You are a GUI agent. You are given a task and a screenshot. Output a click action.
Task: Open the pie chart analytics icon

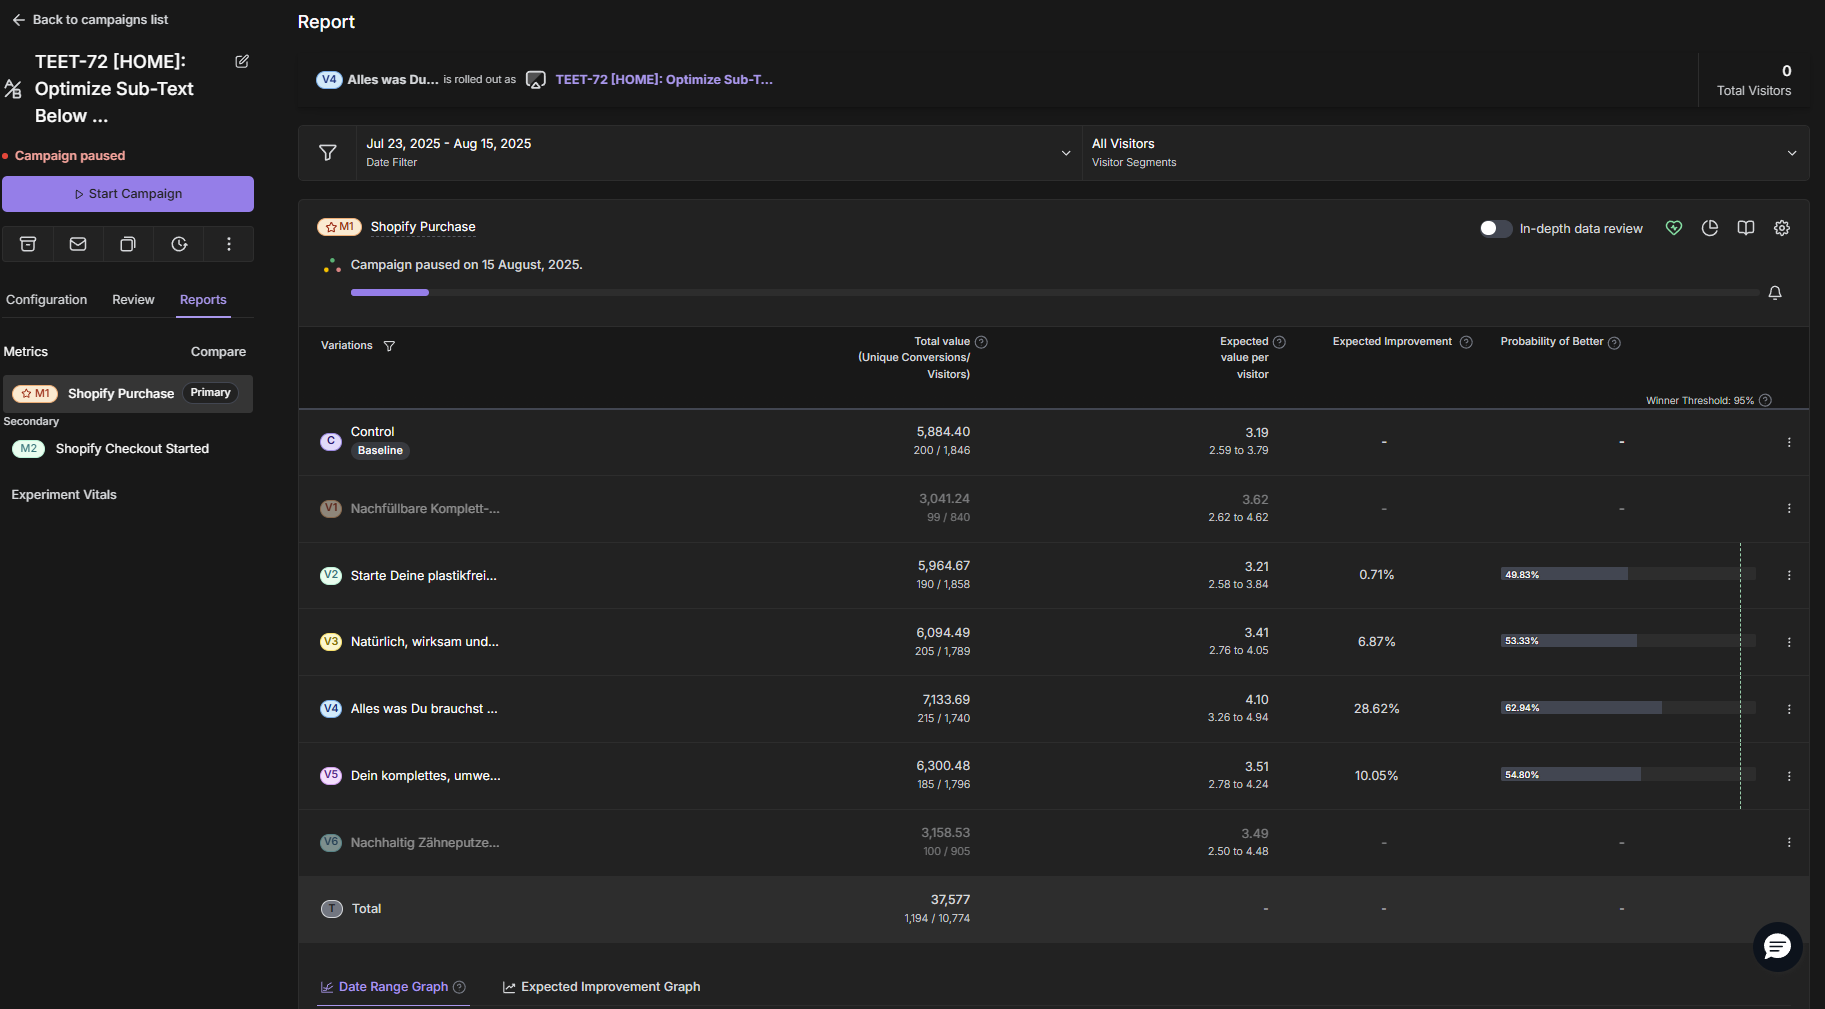(x=1709, y=228)
